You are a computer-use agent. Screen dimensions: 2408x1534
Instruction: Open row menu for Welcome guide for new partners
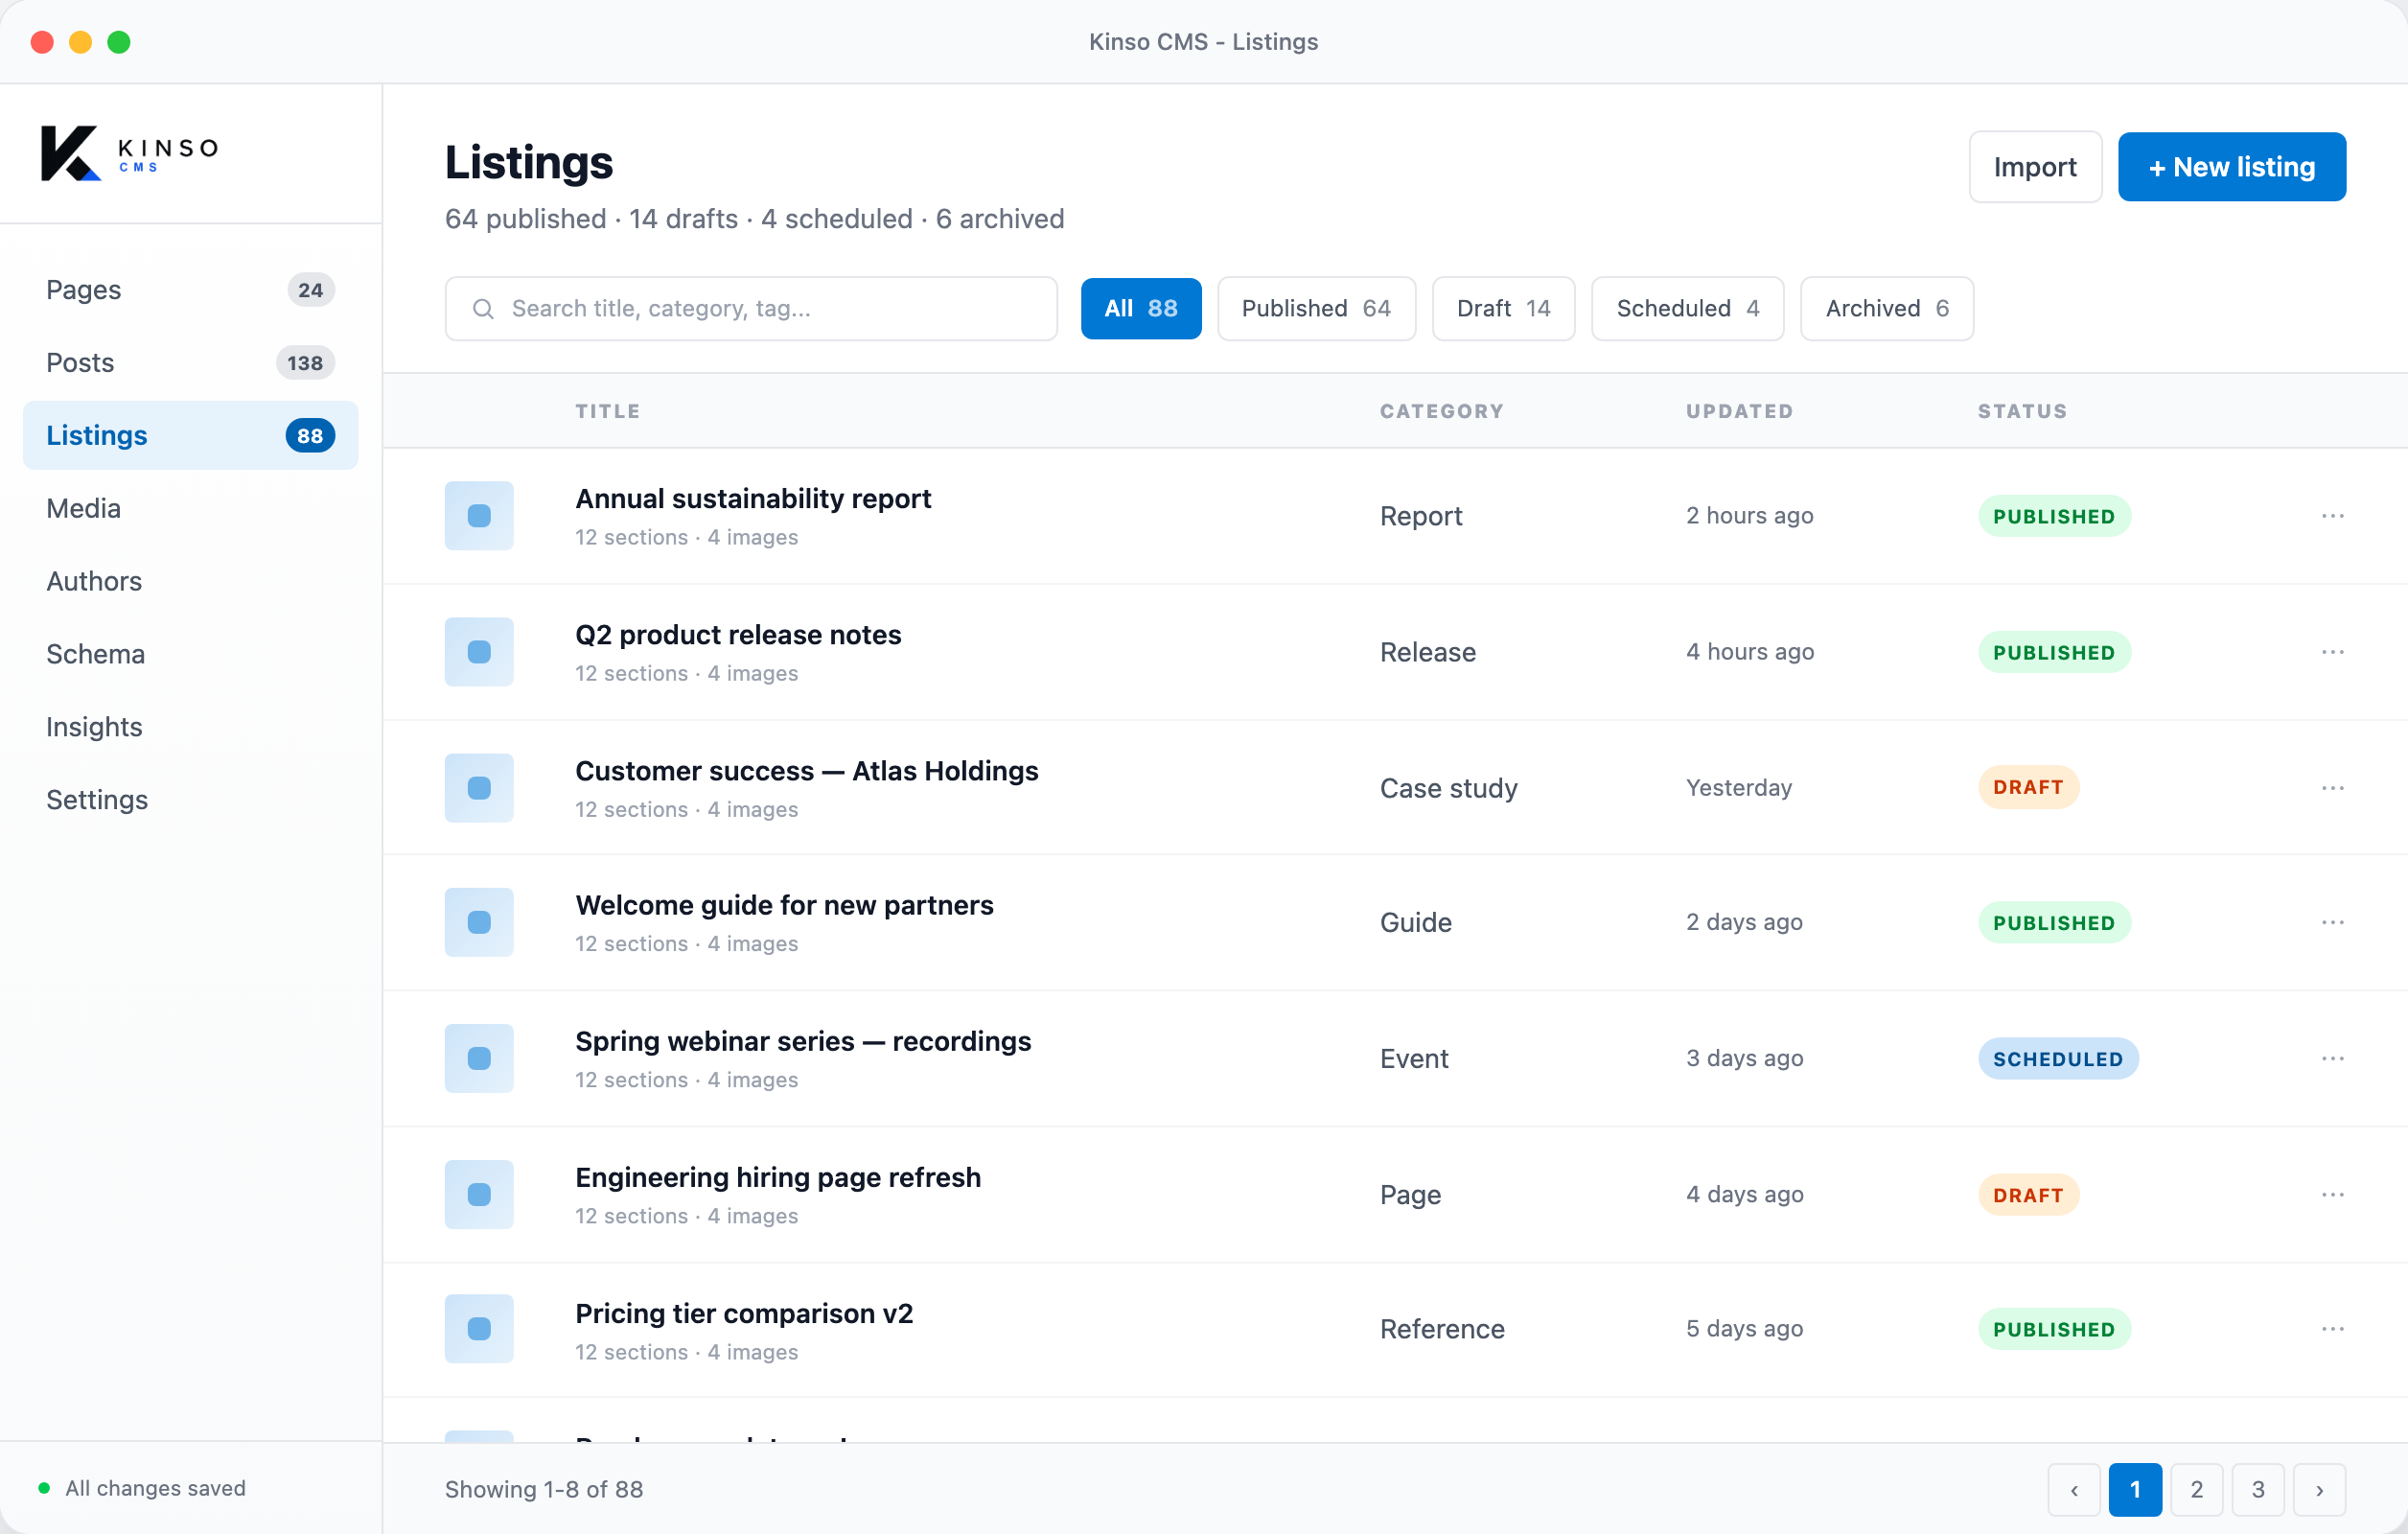pyautogui.click(x=2332, y=922)
